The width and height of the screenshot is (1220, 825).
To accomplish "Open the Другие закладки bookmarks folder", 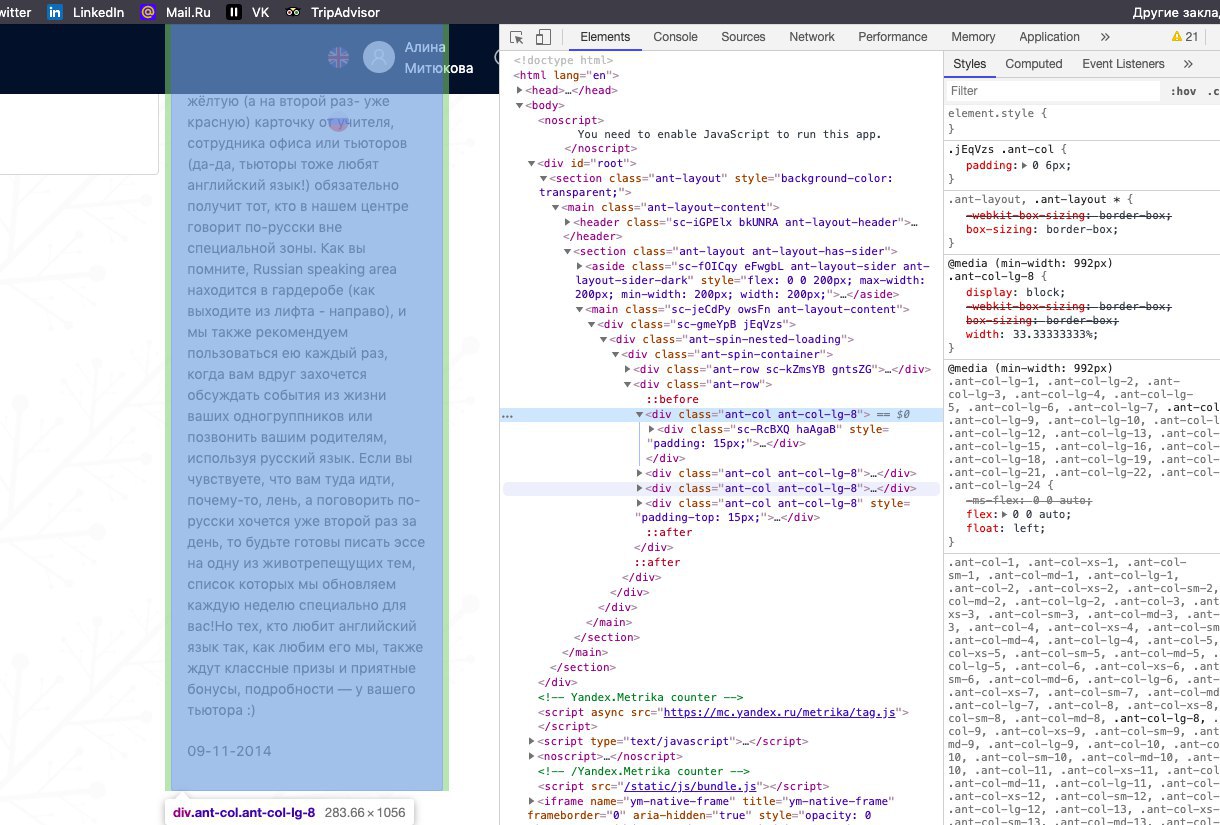I will [1176, 12].
